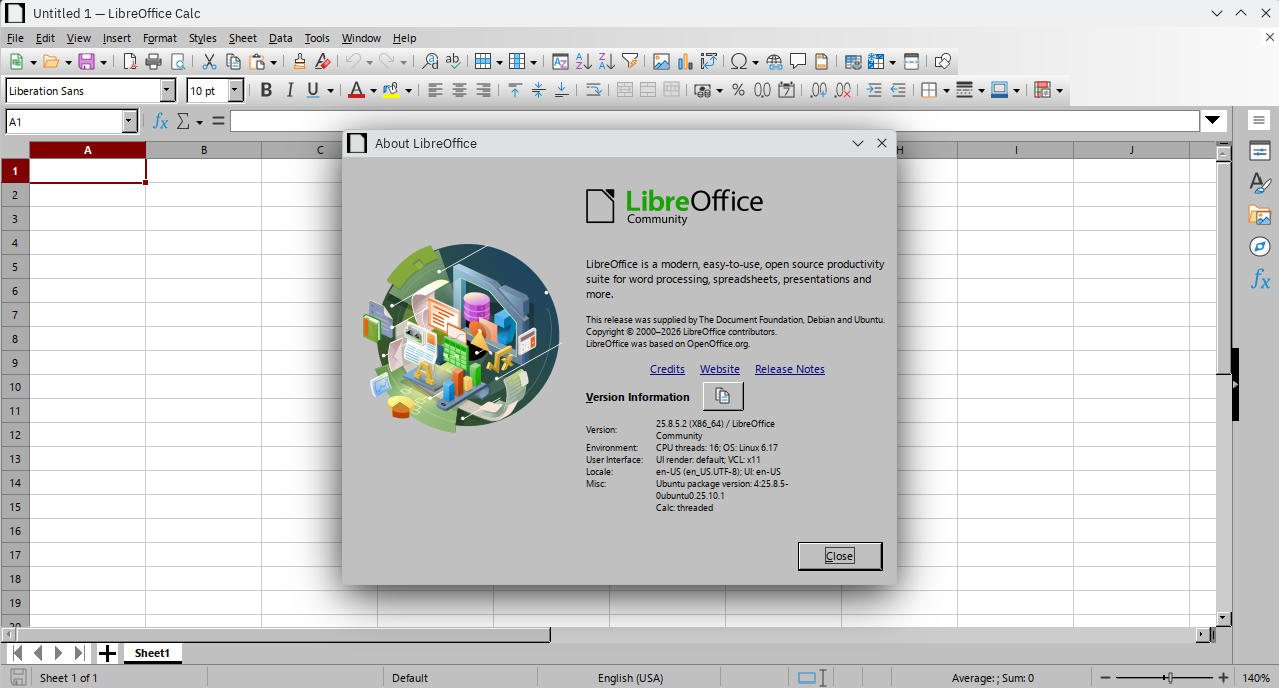Open Font Size dropdown

coord(236,90)
